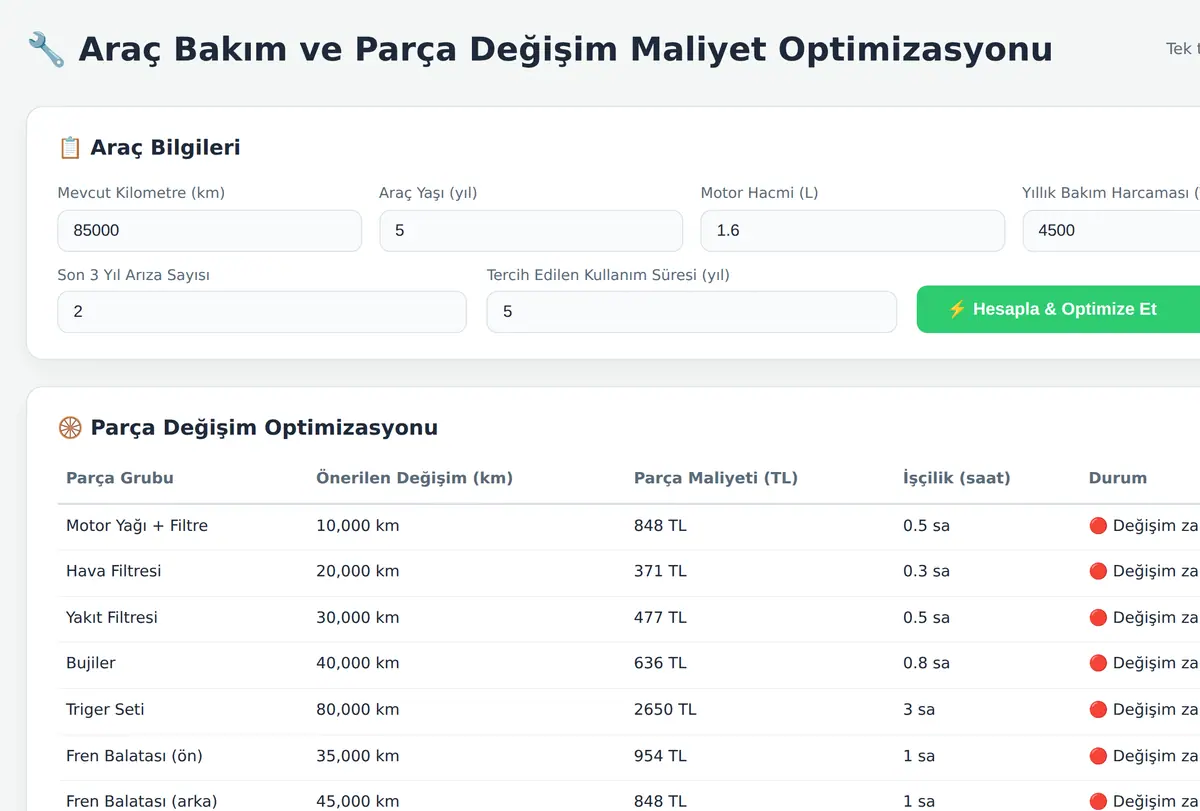Click the 636 TL cost cell

(660, 664)
